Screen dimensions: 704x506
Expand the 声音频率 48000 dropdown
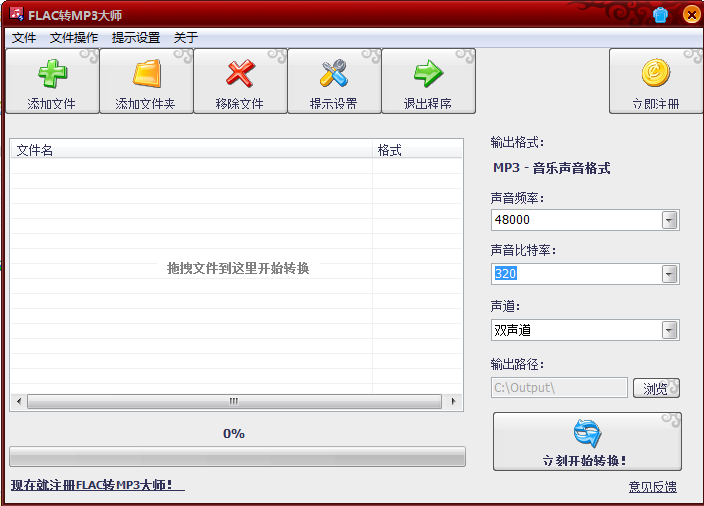(669, 220)
